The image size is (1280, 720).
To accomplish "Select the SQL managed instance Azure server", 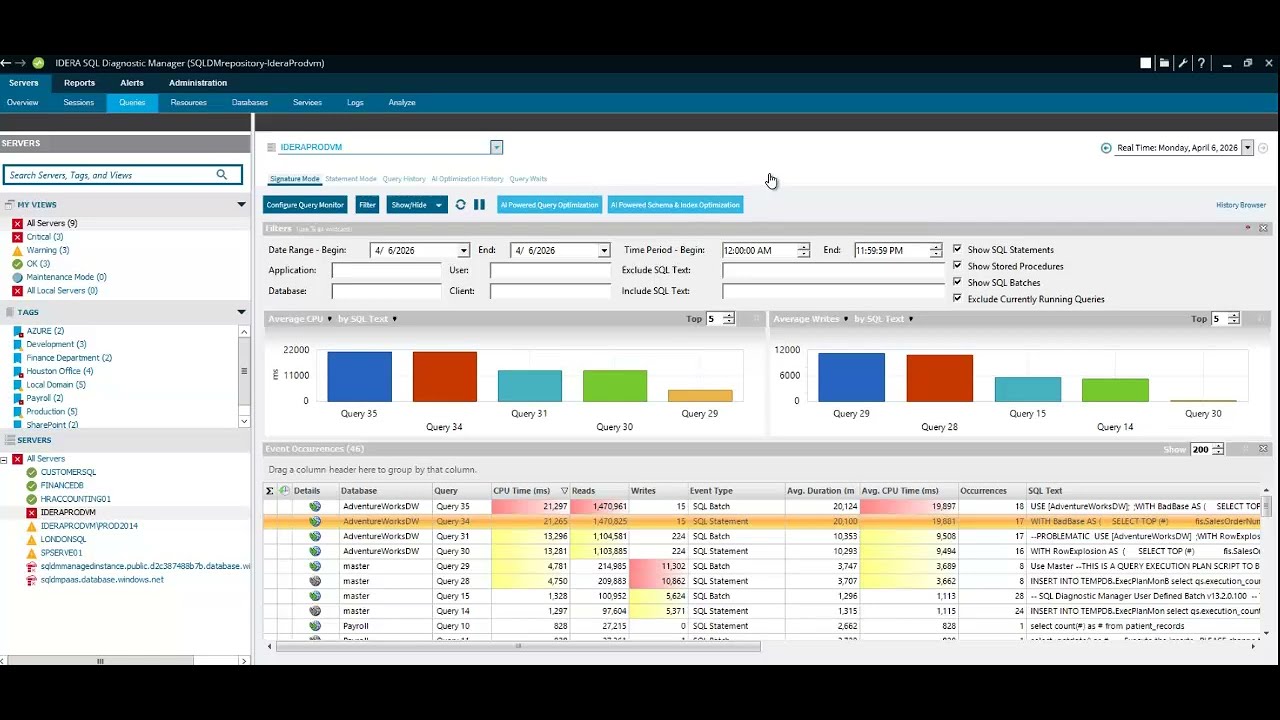I will pyautogui.click(x=145, y=566).
